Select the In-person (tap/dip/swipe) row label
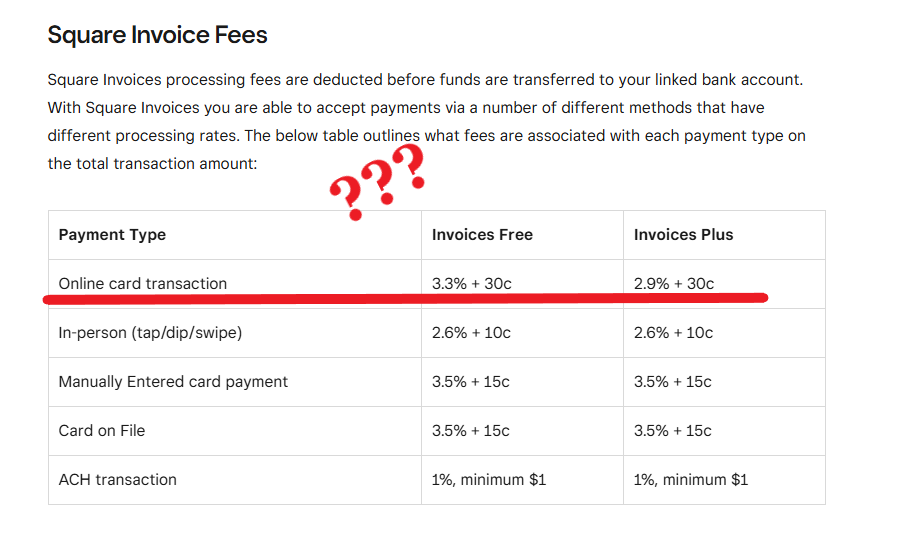 point(150,332)
